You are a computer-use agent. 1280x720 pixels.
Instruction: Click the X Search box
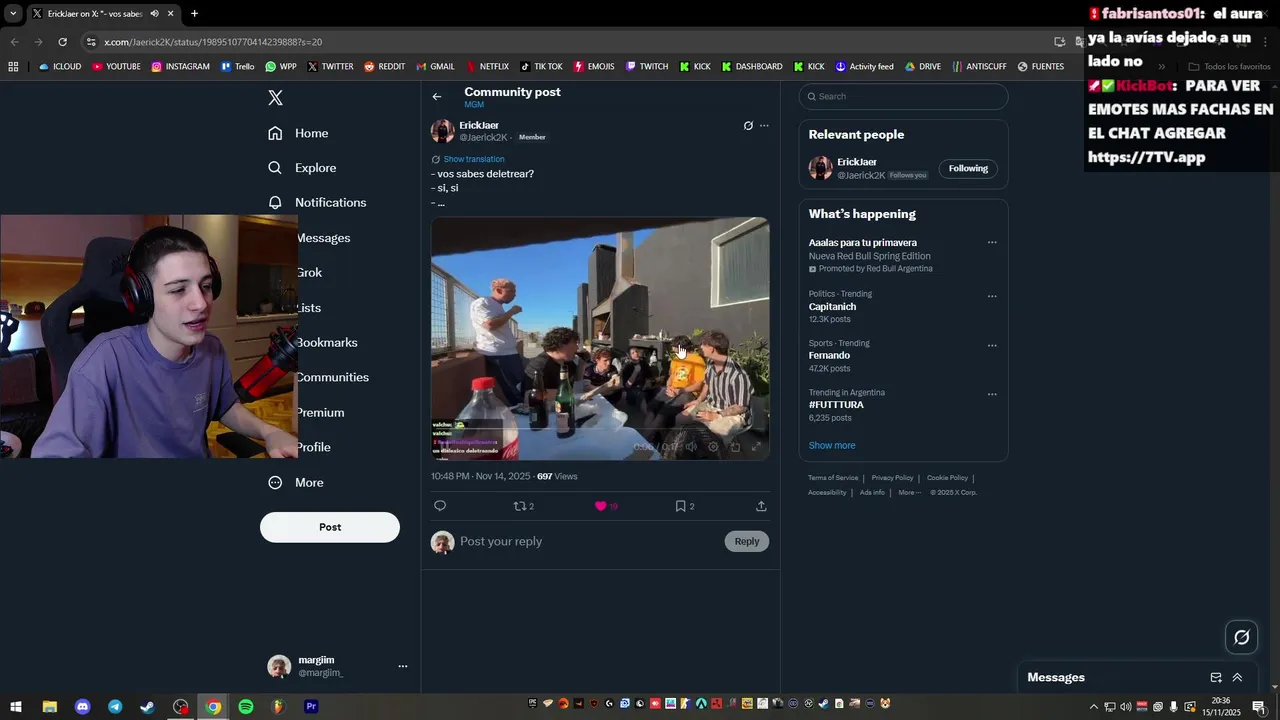903,96
